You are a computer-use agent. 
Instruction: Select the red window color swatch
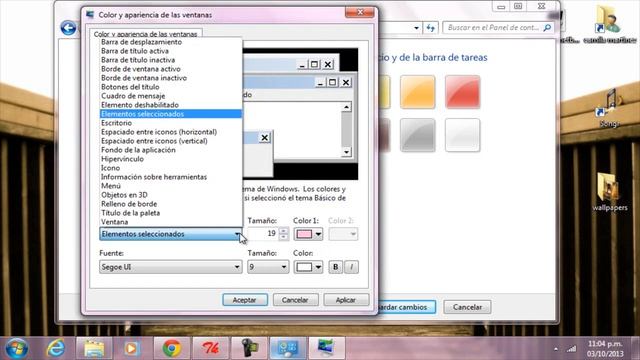462,92
